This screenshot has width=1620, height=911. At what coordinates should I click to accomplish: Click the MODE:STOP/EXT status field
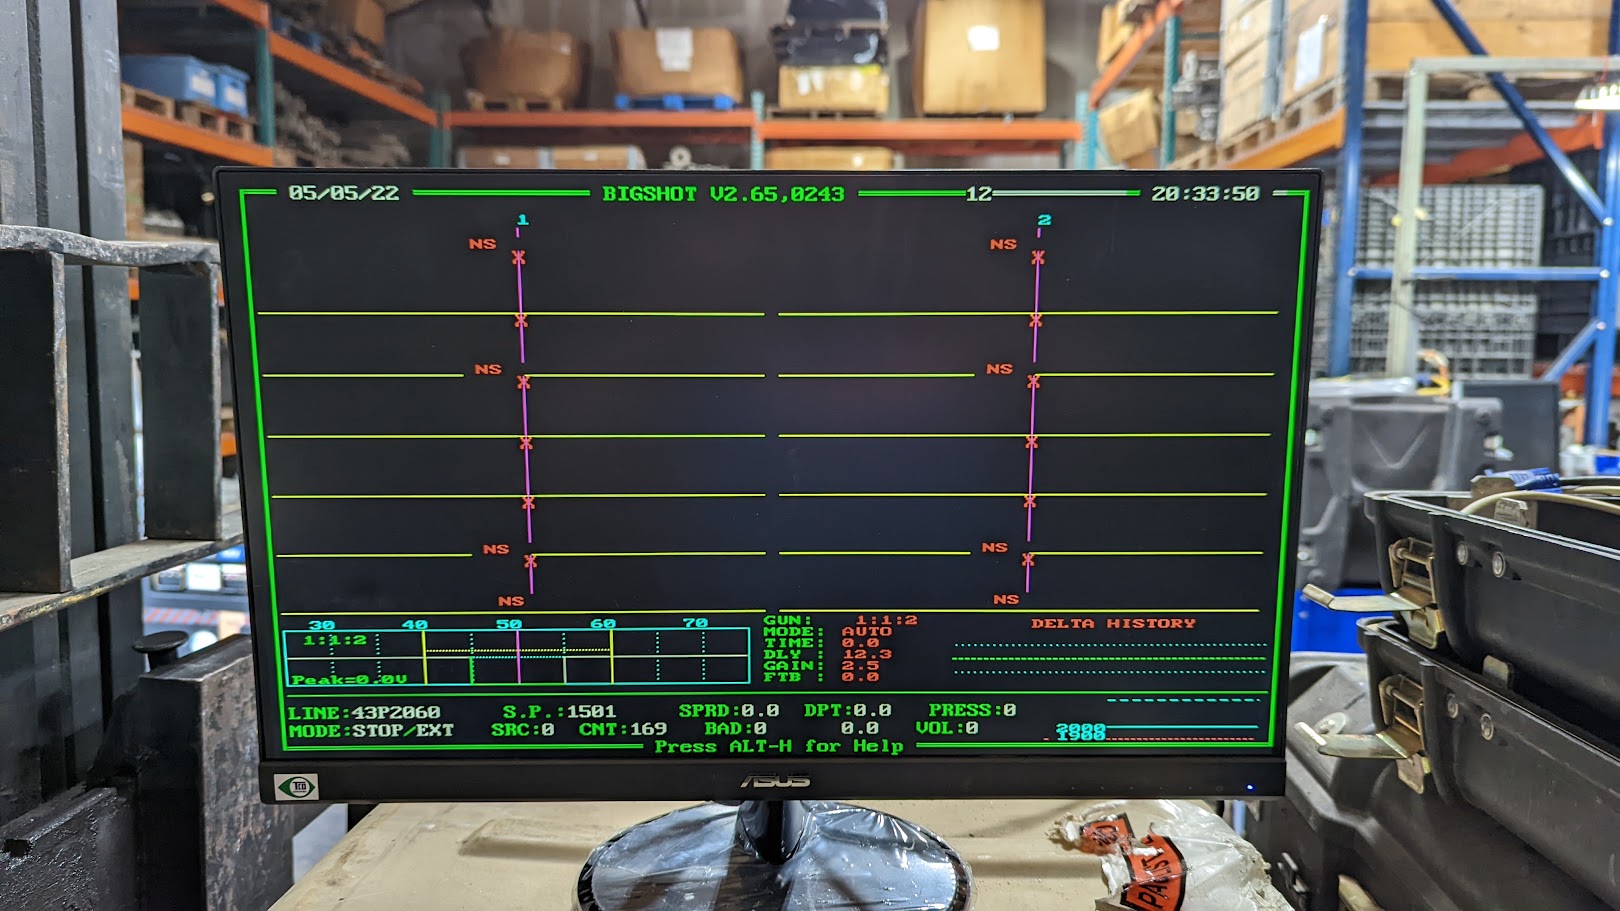tap(371, 731)
